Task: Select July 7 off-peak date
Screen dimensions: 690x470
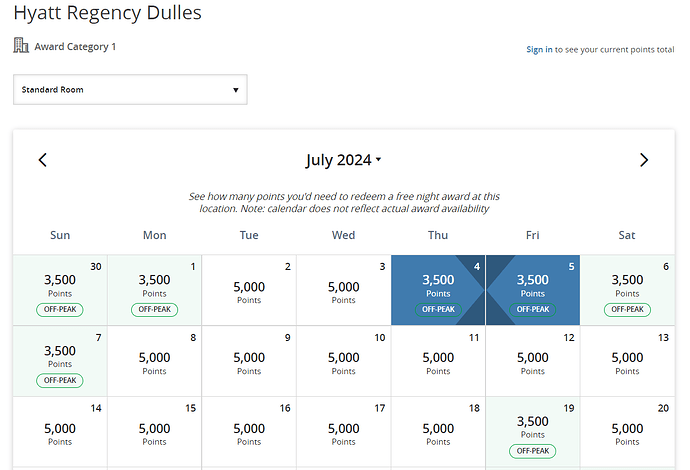Action: point(60,361)
